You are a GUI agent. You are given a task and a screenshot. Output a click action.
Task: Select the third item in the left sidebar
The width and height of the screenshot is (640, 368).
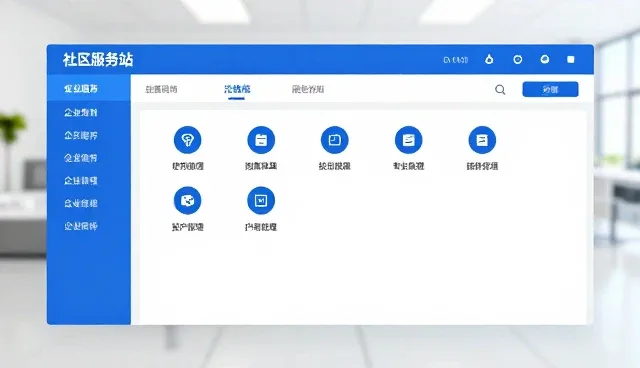click(81, 135)
